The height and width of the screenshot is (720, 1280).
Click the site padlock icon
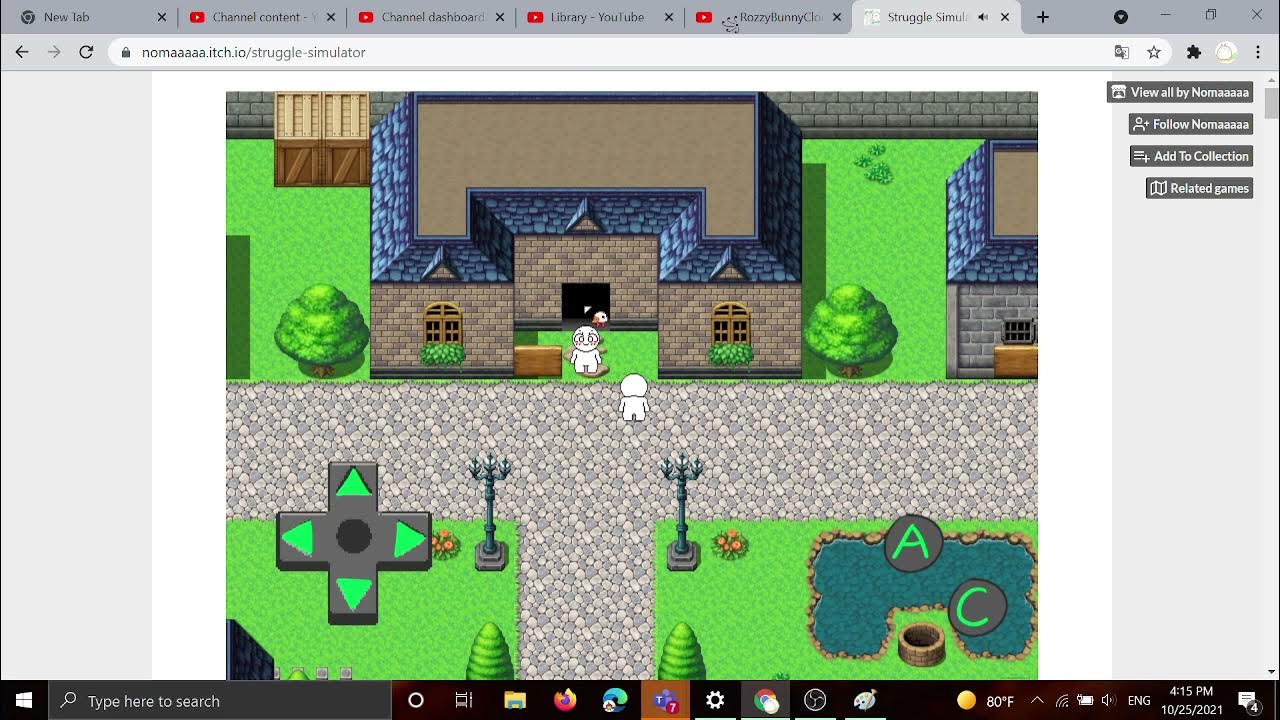point(125,52)
